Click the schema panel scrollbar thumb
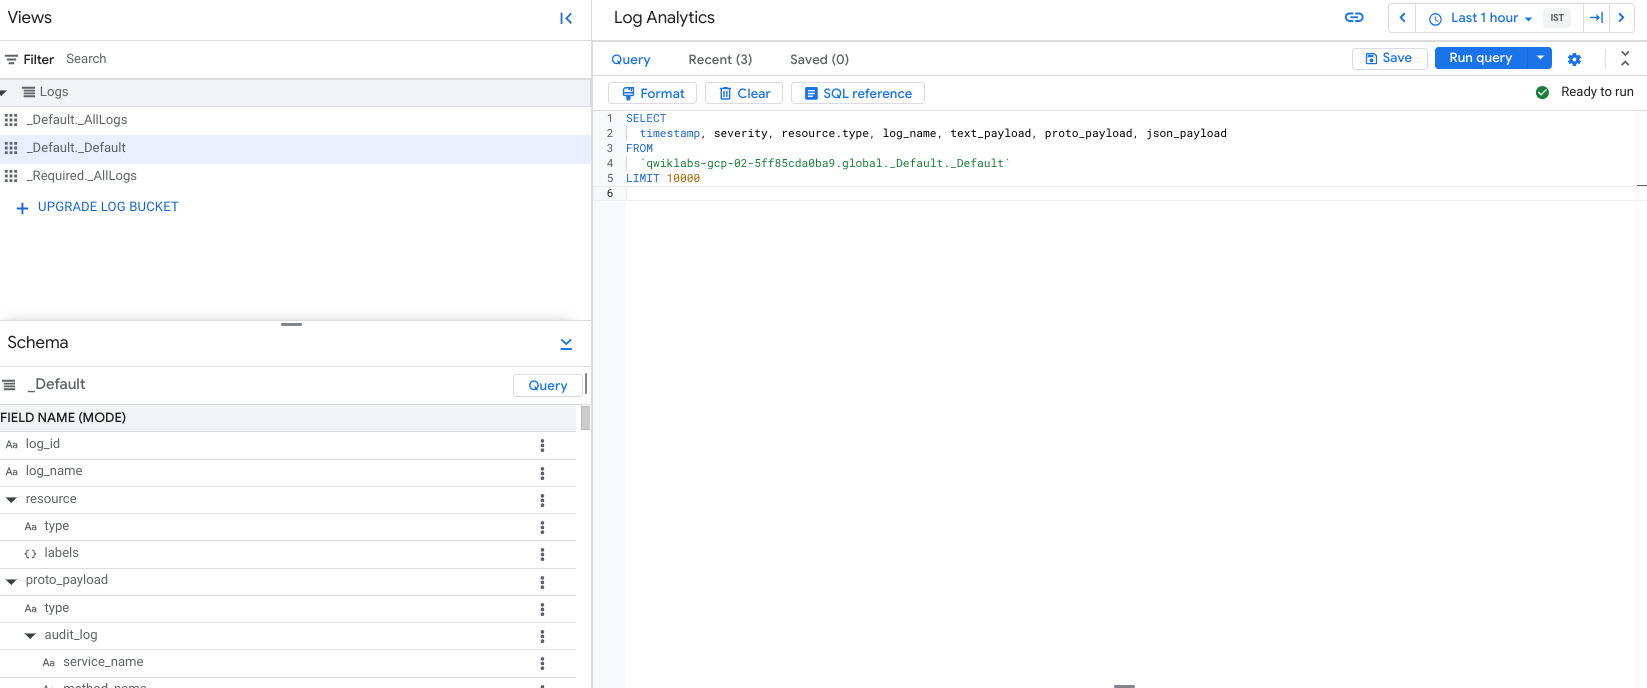 click(x=585, y=418)
